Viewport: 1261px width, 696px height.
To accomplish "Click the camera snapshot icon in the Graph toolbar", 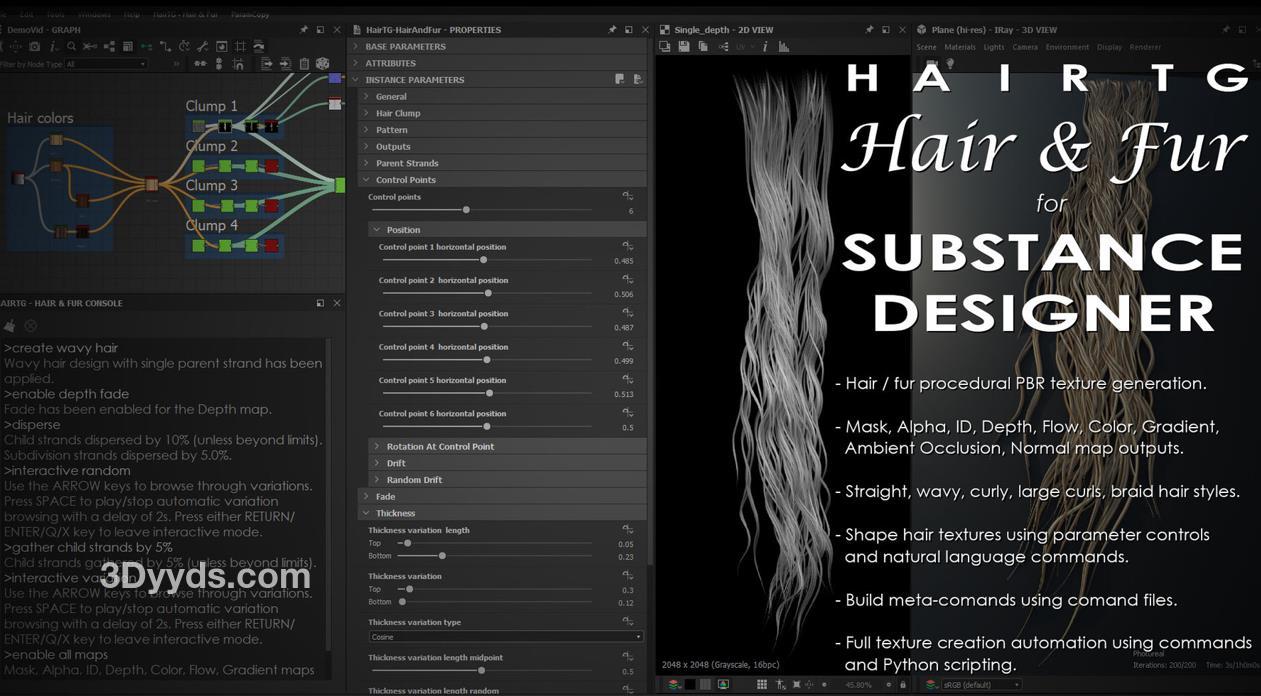I will coord(35,46).
